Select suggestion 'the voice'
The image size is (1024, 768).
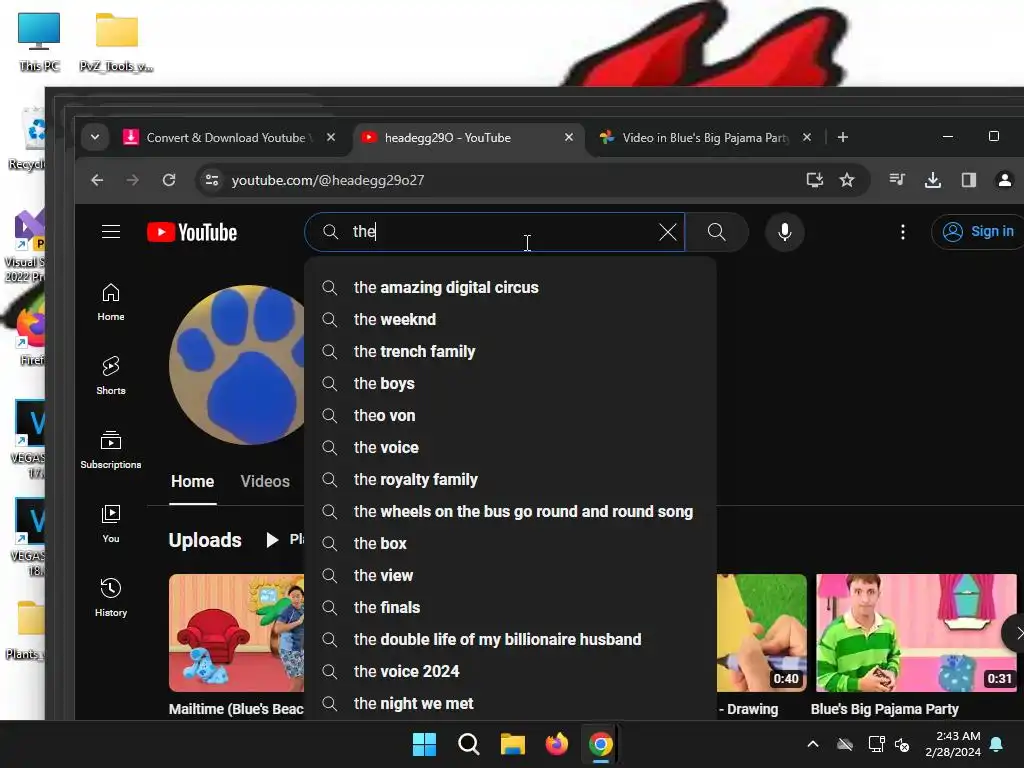coord(511,447)
